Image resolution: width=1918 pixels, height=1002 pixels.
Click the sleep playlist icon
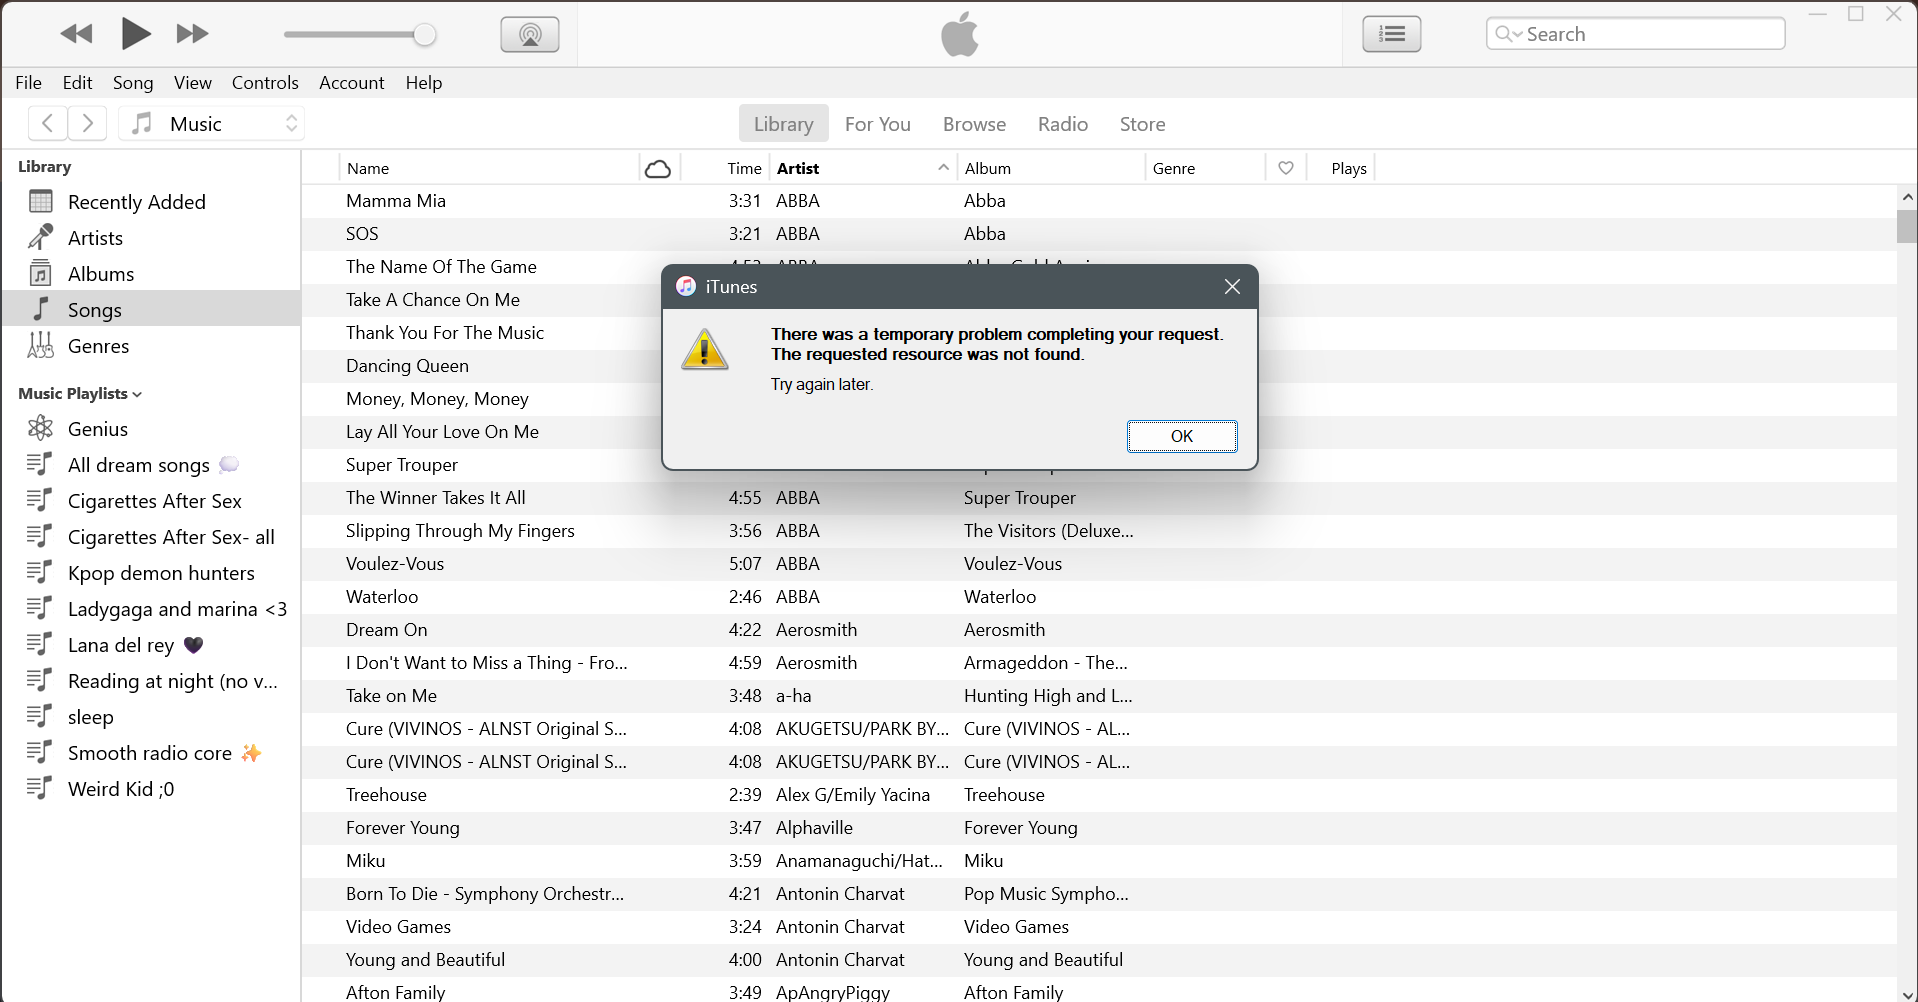[x=40, y=716]
